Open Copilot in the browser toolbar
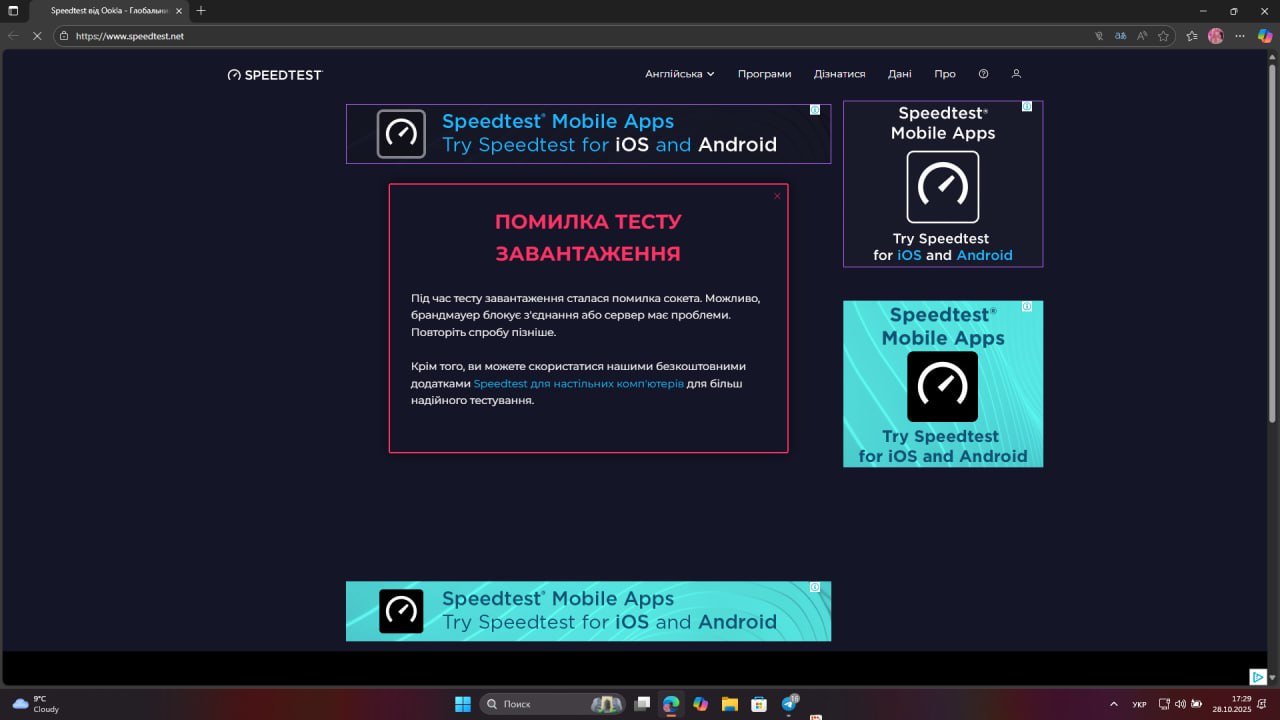The width and height of the screenshot is (1280, 720). 1264,36
